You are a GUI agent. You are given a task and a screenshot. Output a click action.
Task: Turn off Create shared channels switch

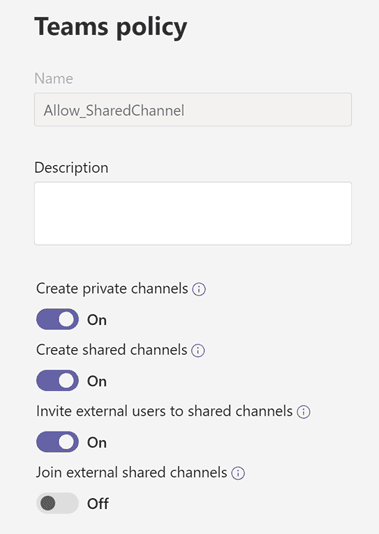click(x=57, y=381)
